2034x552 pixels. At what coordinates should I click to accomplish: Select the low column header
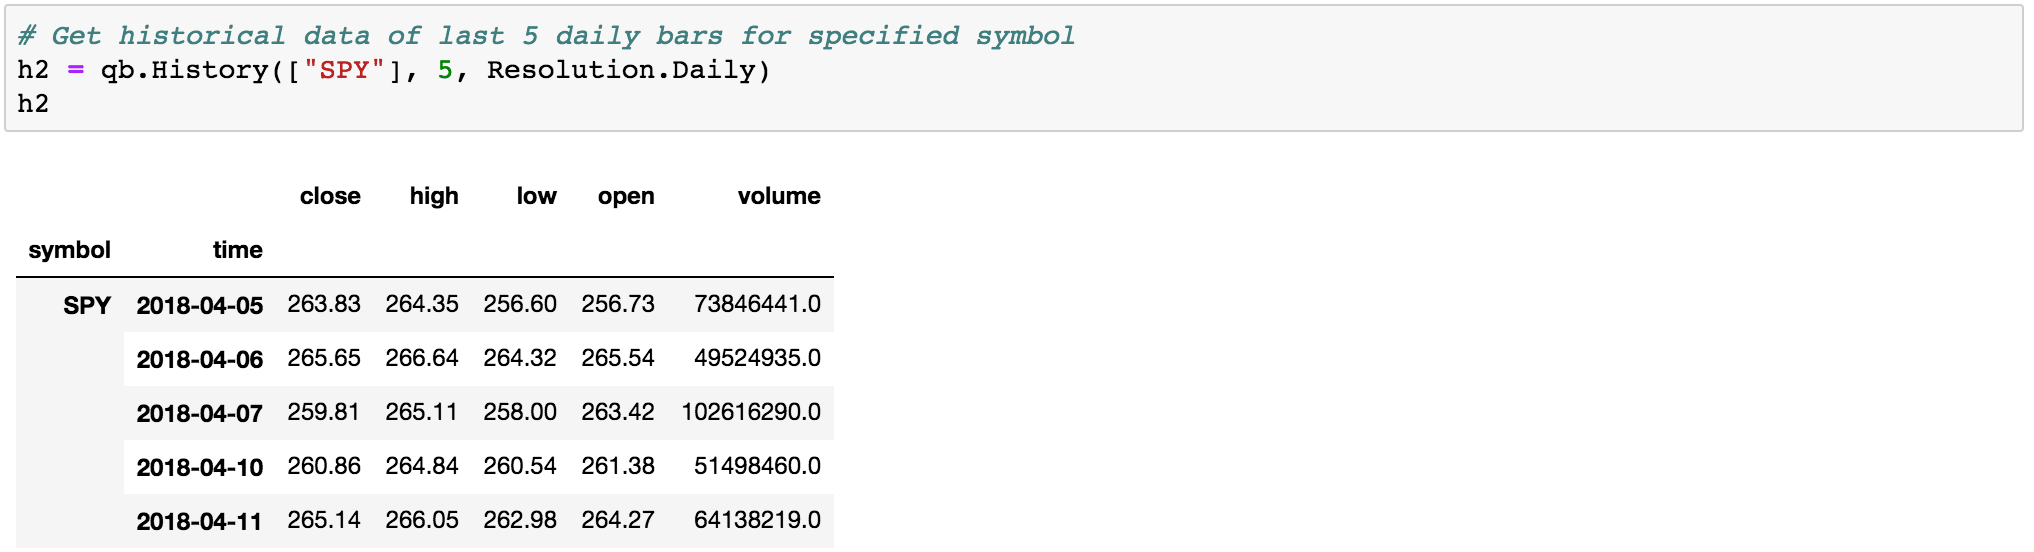click(x=536, y=196)
